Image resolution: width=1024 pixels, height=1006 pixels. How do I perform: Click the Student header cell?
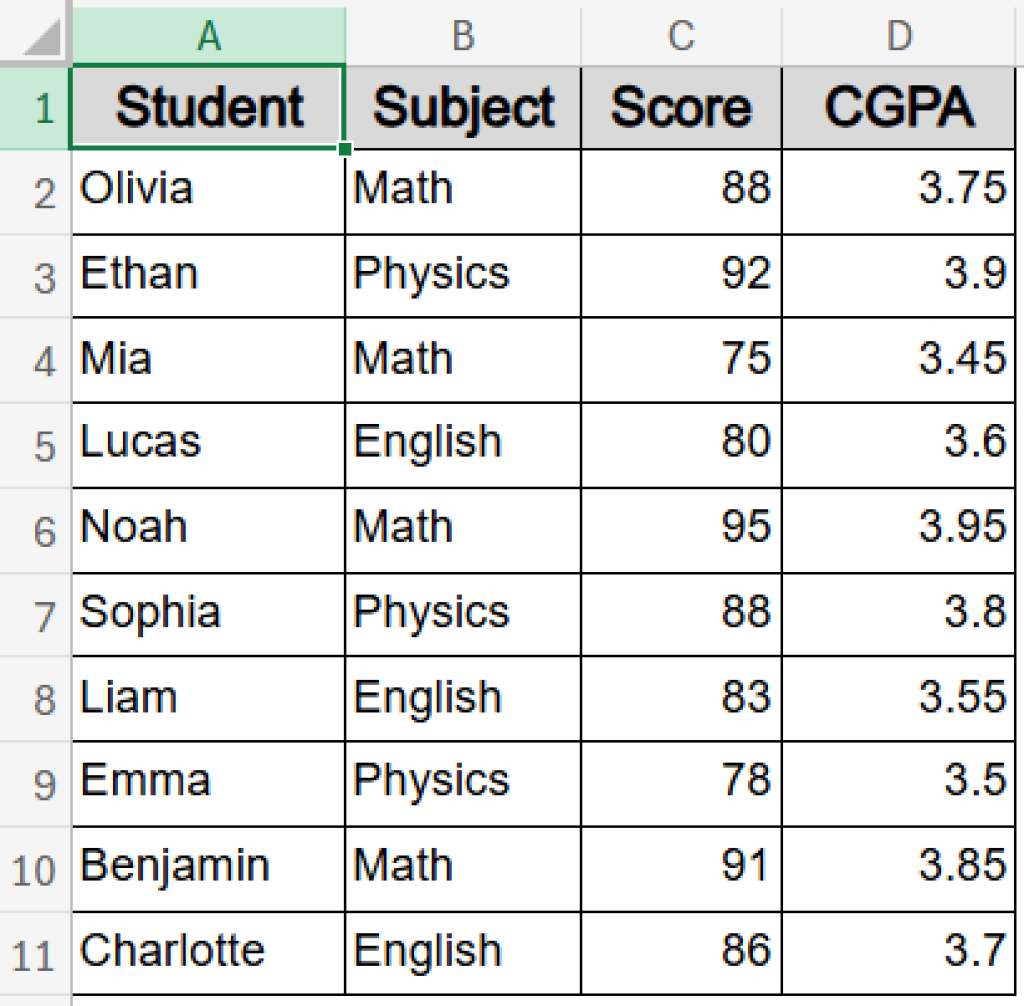[208, 108]
